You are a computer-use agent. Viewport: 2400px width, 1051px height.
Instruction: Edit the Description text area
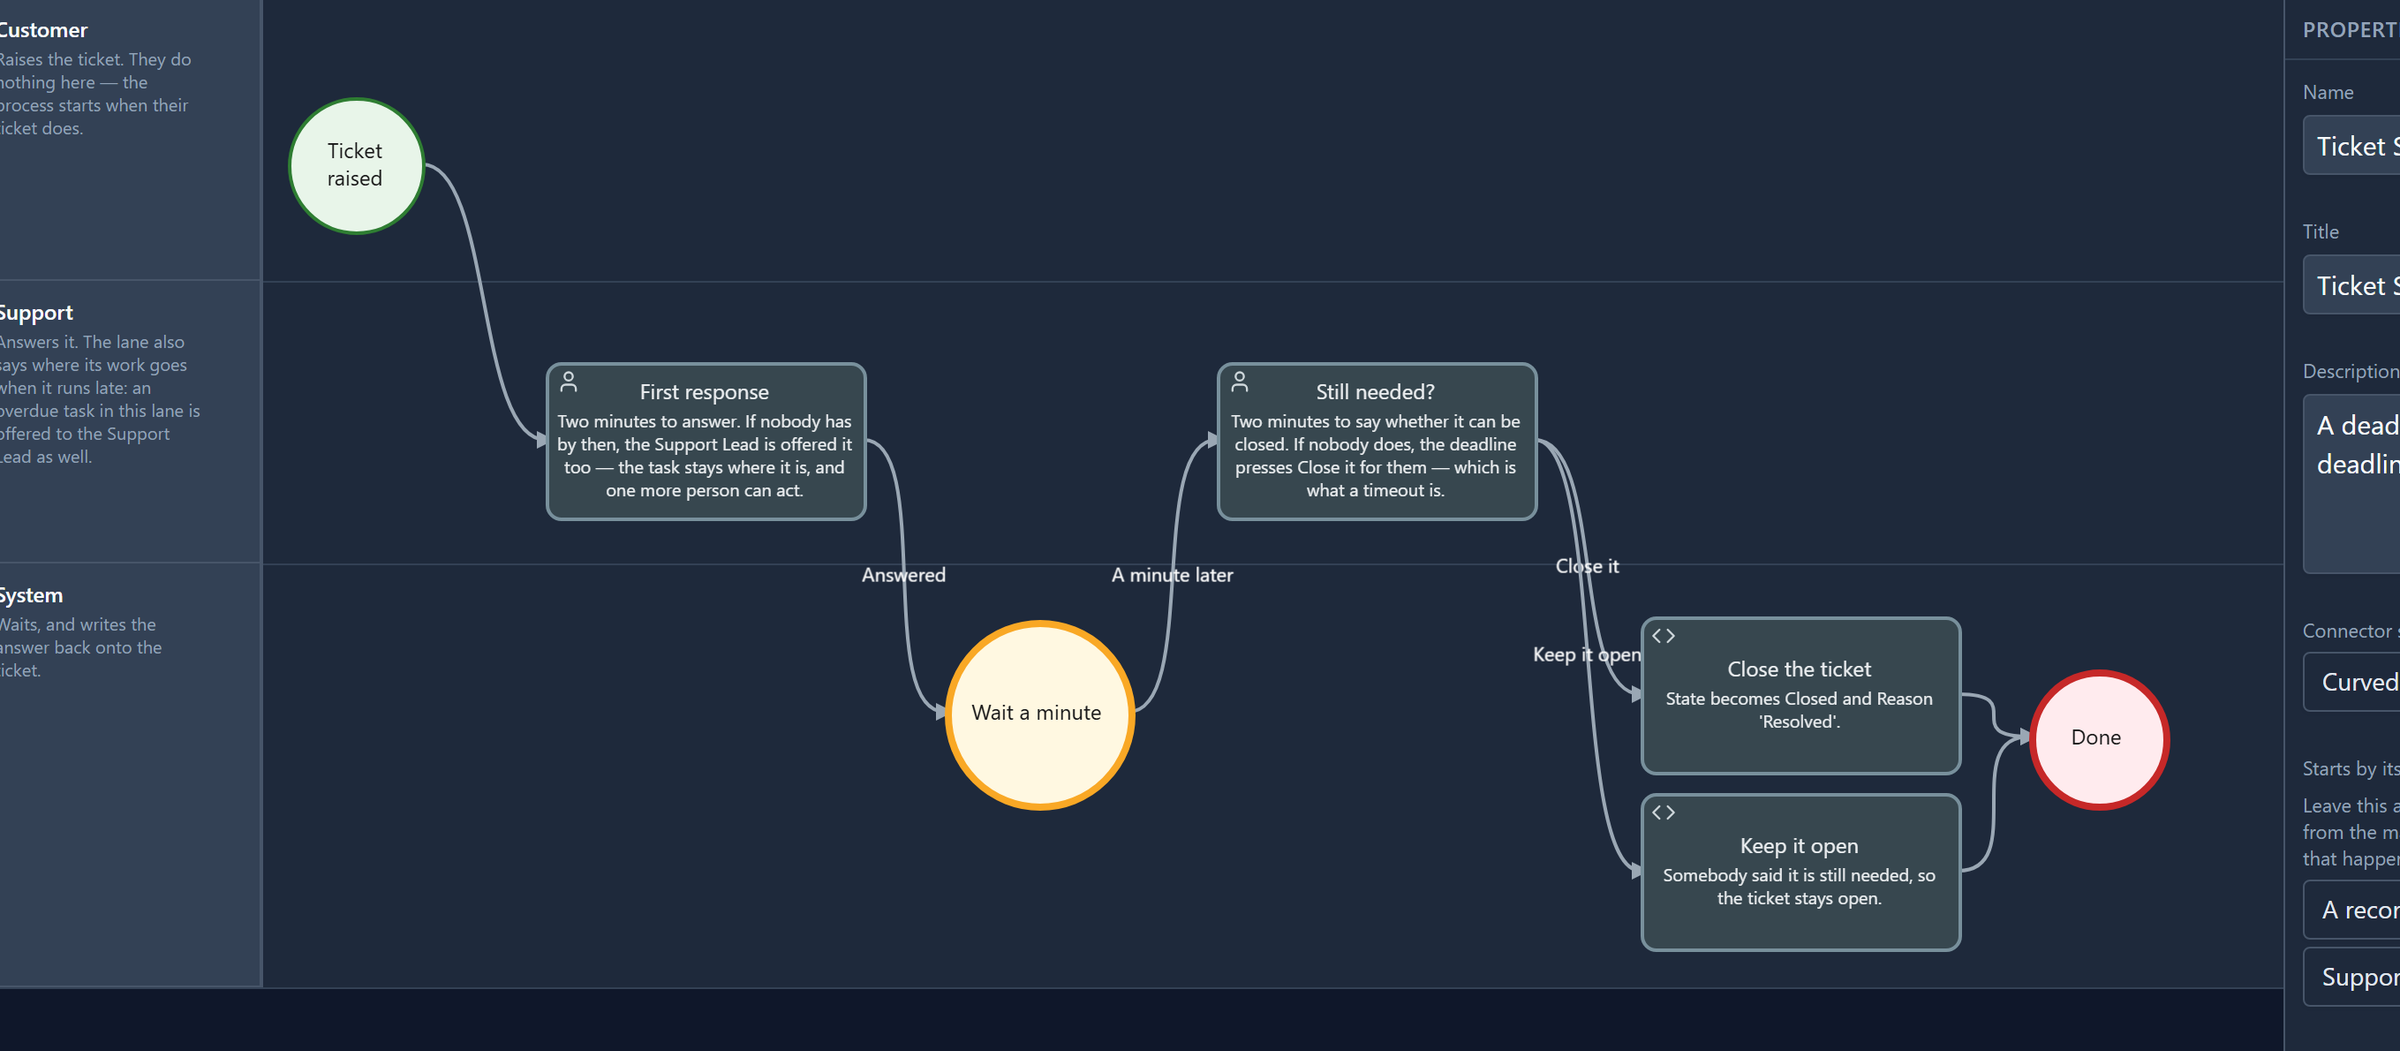coord(2351,484)
